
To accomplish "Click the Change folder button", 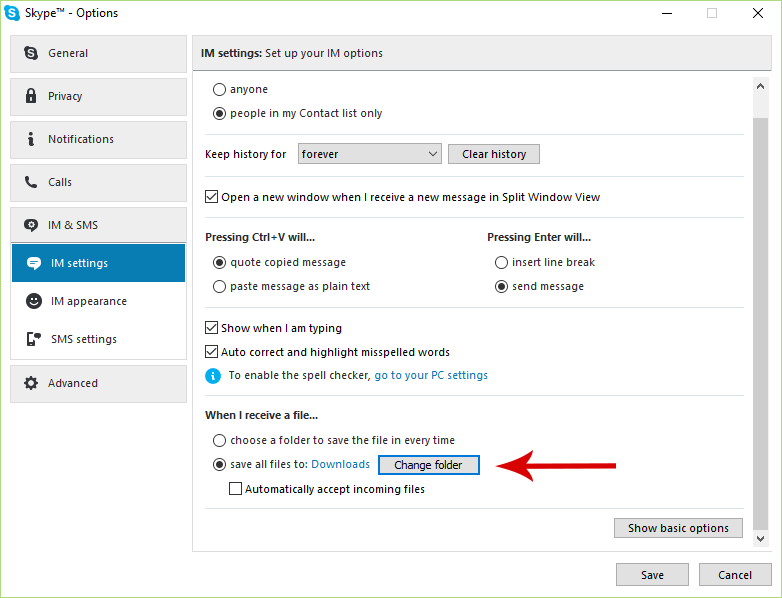I will pos(428,465).
